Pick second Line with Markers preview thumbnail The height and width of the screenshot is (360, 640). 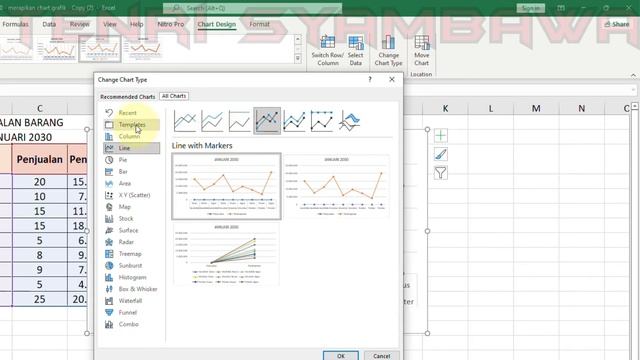tap(337, 186)
